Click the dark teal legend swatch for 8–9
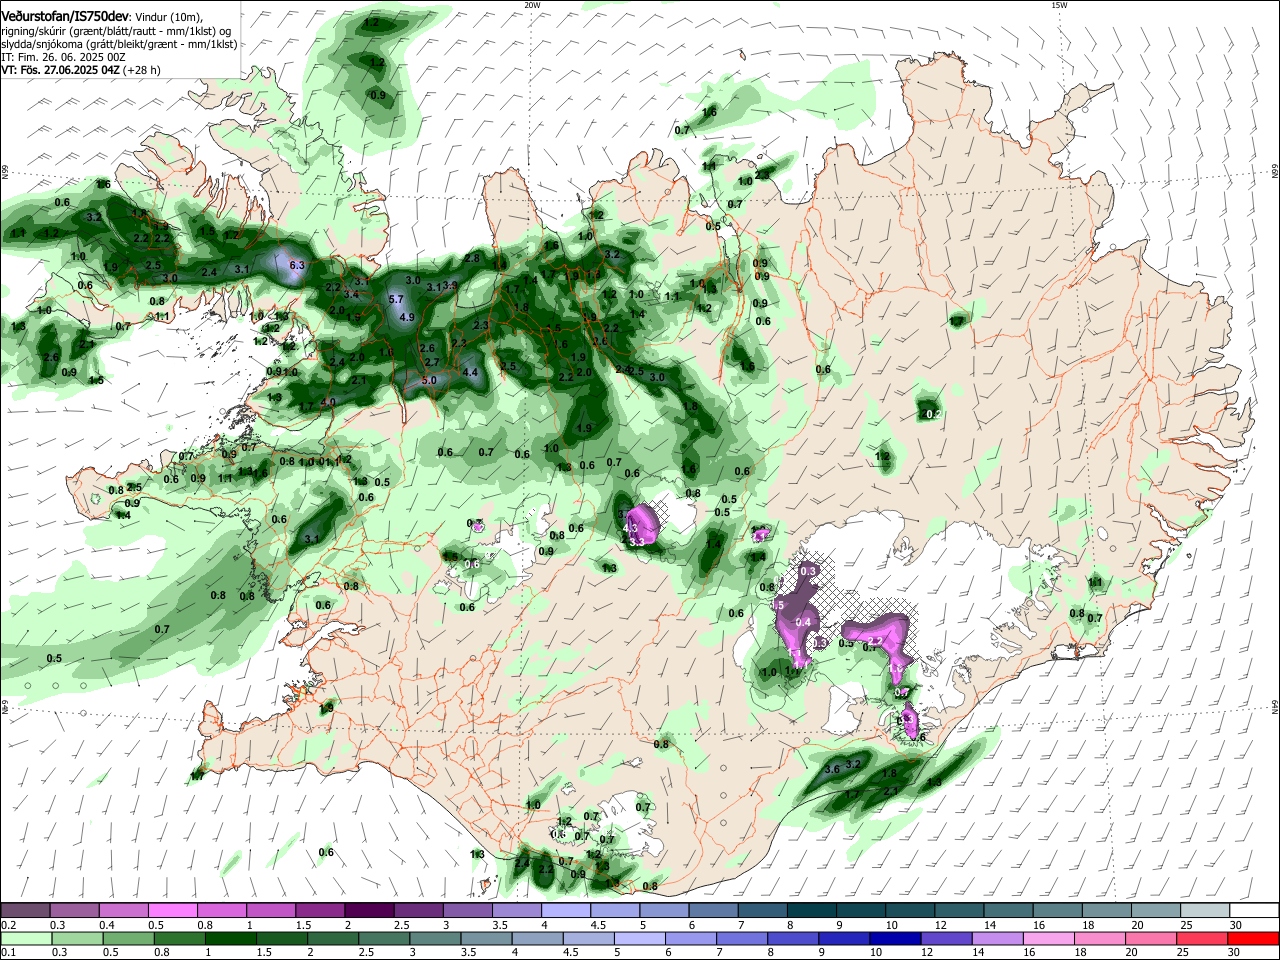Screen dimensions: 1280x960 click(x=810, y=911)
